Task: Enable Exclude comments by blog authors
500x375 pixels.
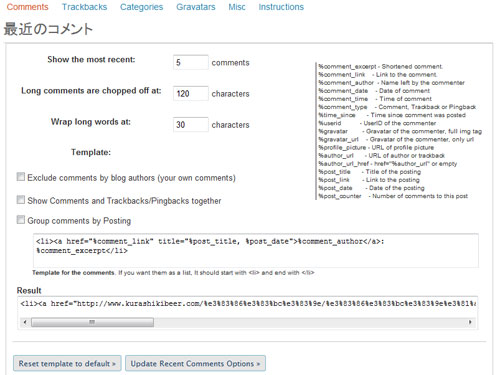Action: coord(21,177)
